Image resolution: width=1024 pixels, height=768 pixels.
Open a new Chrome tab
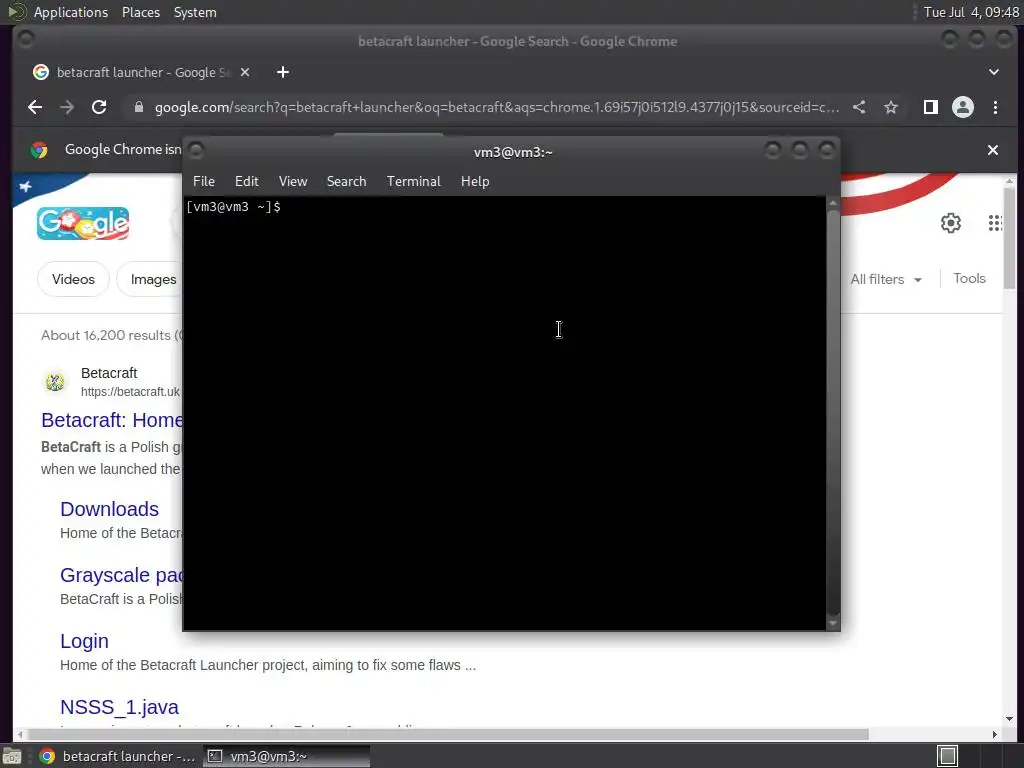[x=283, y=72]
